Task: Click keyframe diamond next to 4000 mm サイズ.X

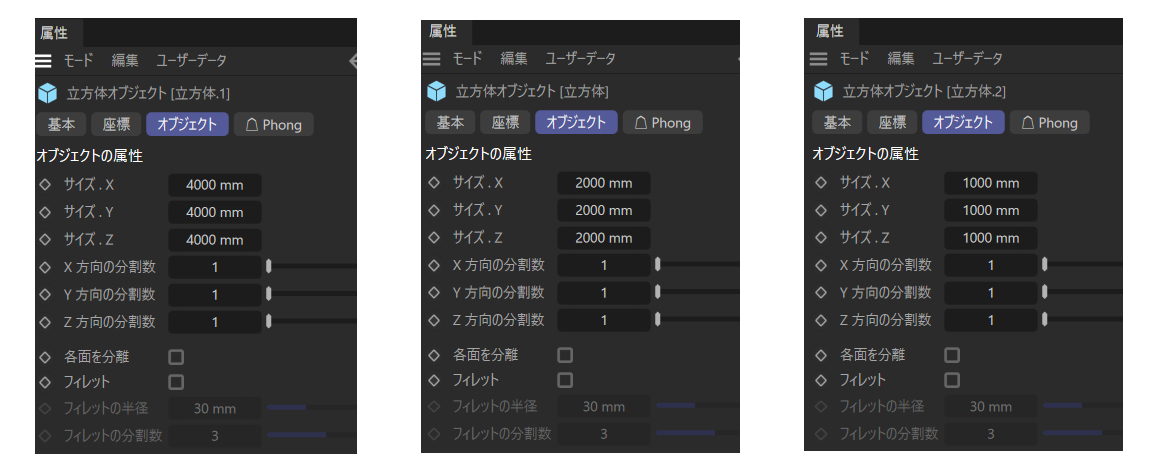Action: coord(45,185)
